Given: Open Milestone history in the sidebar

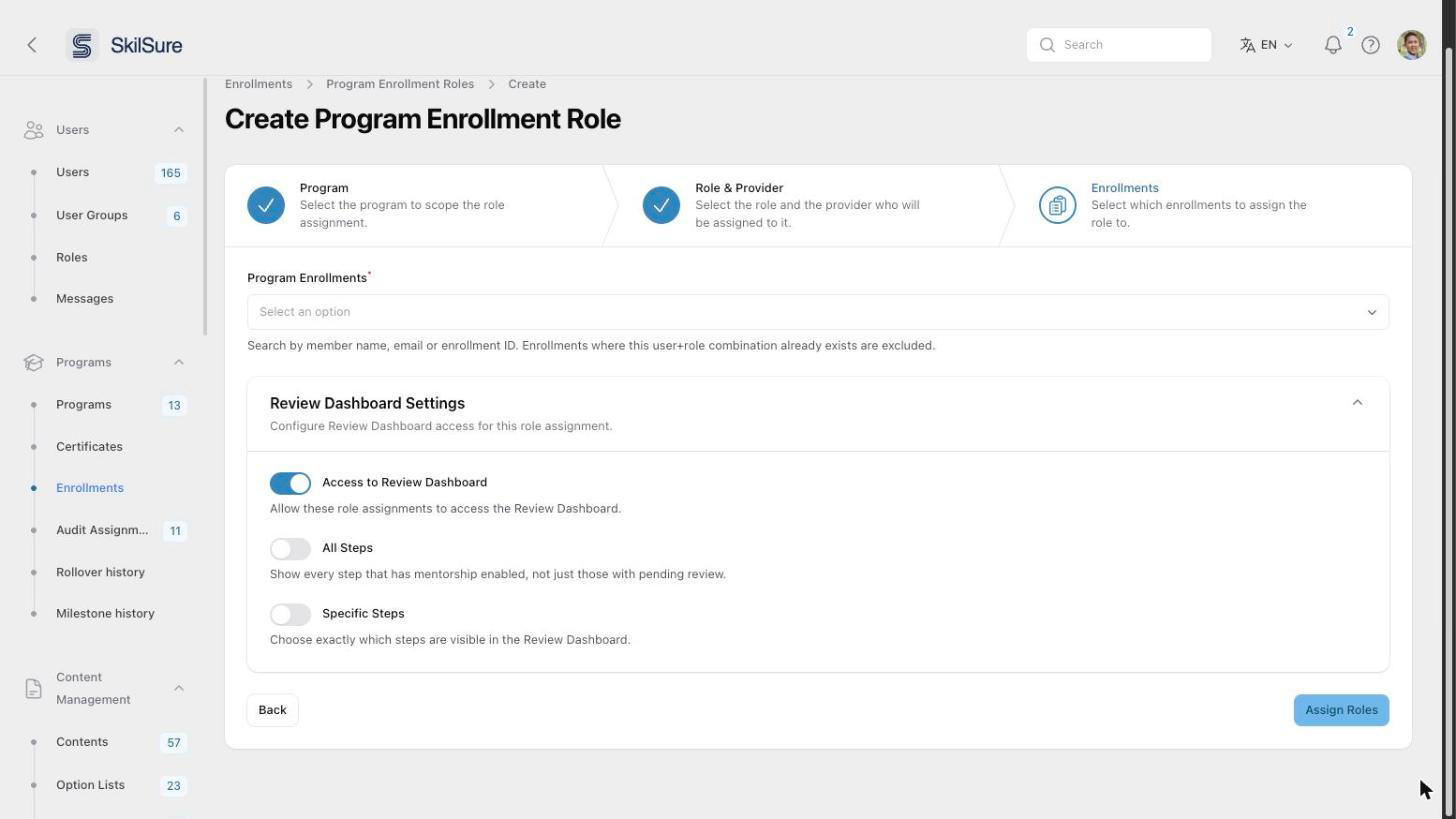Looking at the screenshot, I should tap(106, 614).
